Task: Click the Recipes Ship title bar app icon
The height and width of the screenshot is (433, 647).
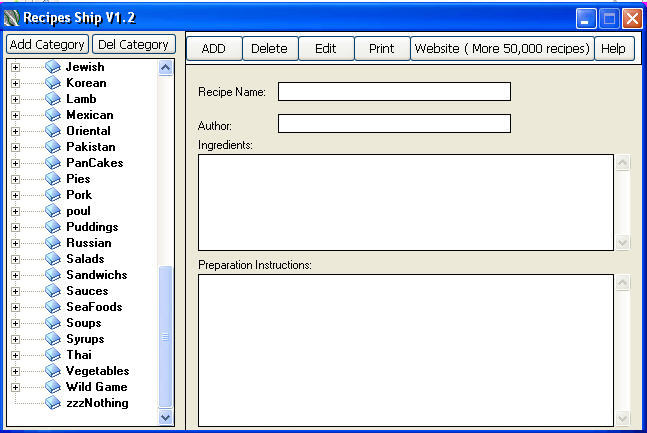Action: tap(11, 18)
